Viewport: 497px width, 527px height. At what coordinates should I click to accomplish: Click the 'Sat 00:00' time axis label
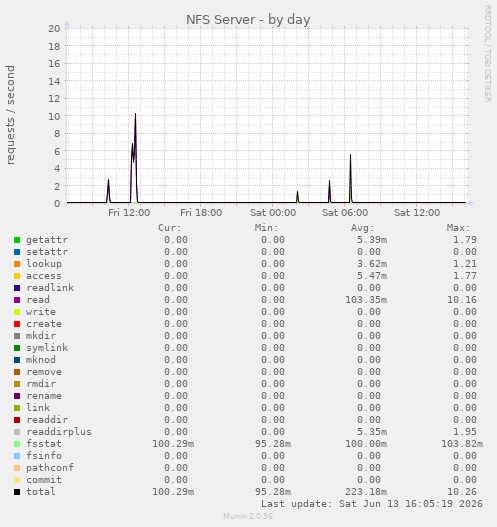pos(273,213)
